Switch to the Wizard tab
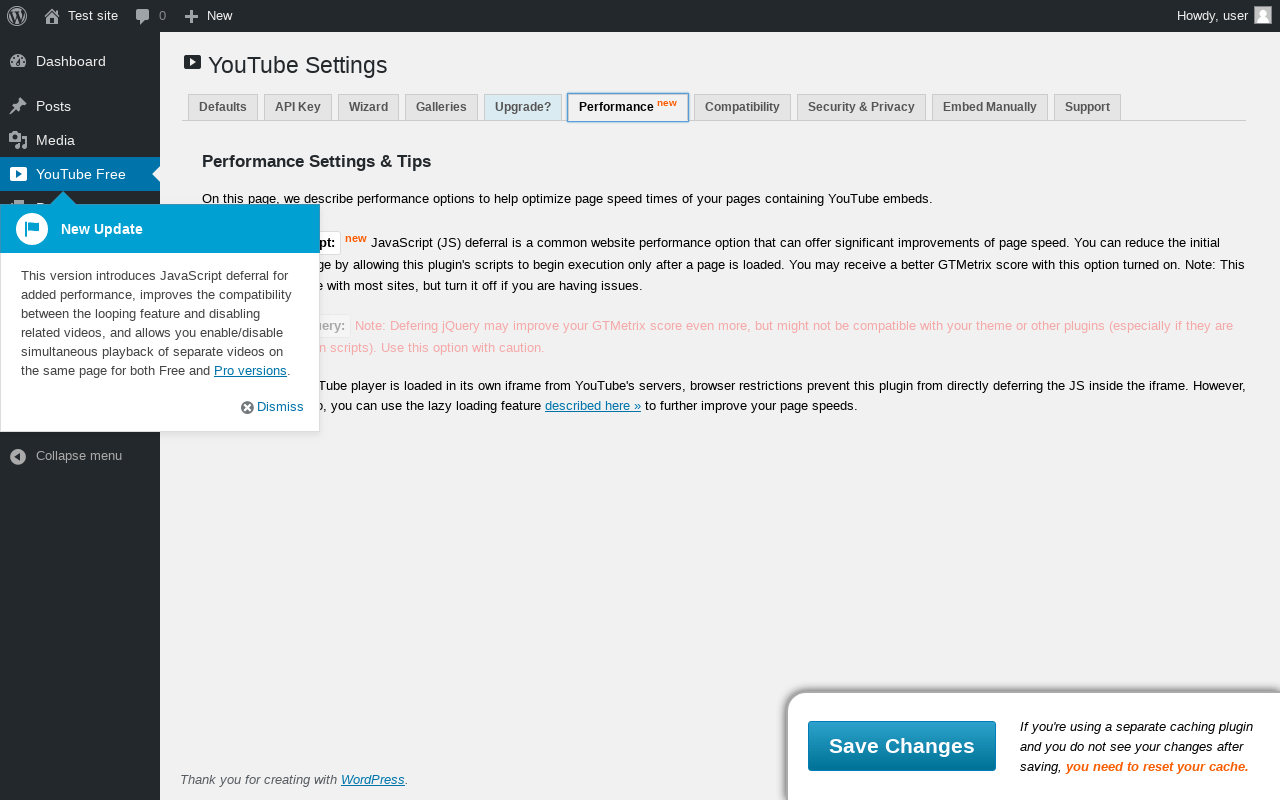This screenshot has height=800, width=1280. tap(368, 107)
